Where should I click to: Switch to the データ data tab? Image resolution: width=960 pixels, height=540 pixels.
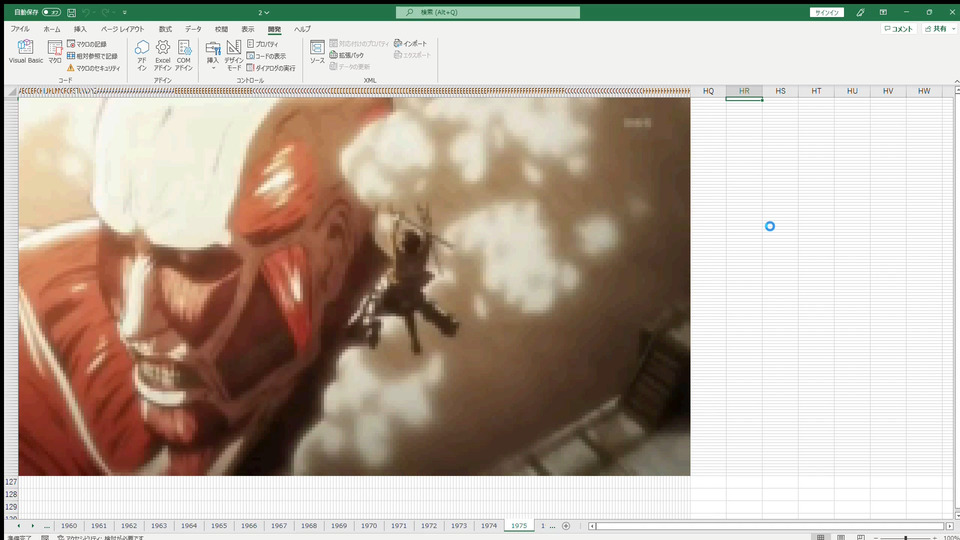click(x=193, y=29)
